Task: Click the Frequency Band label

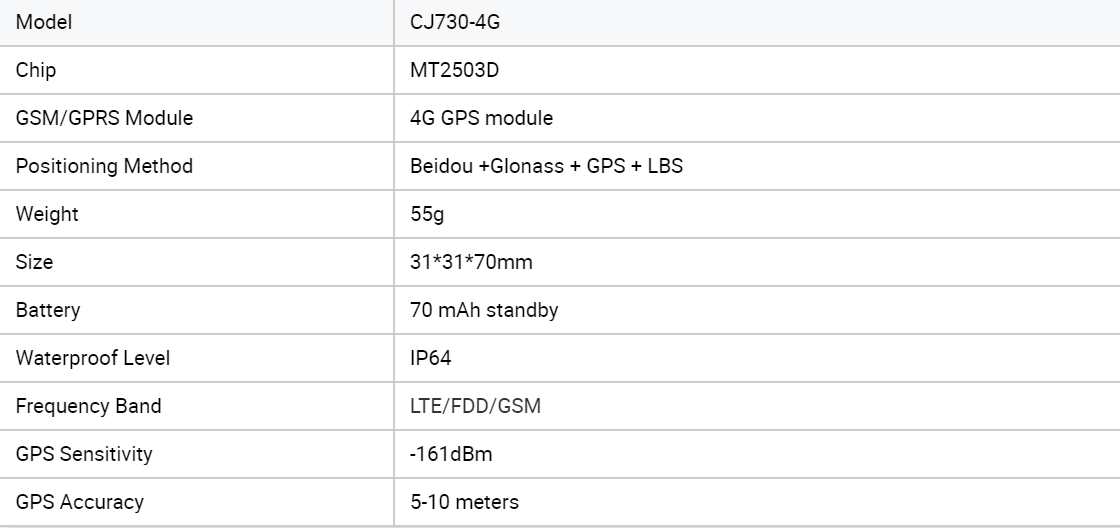Action: coord(88,406)
